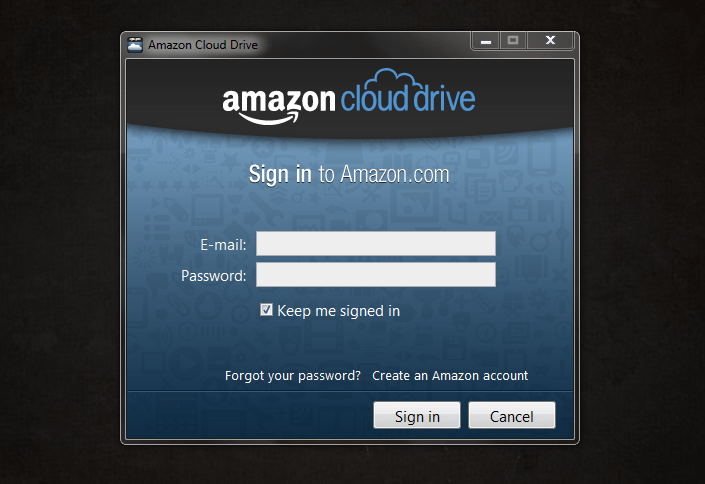Click the E-mail field label
The width and height of the screenshot is (705, 484).
(x=223, y=245)
